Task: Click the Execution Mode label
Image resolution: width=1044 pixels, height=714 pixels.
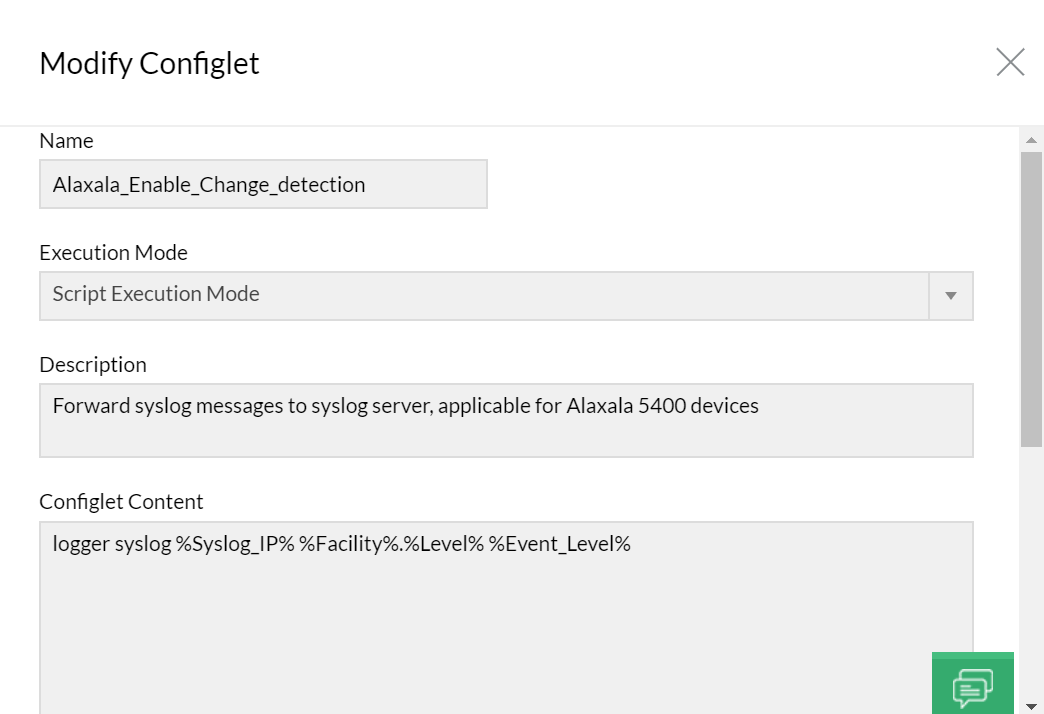Action: 113,253
